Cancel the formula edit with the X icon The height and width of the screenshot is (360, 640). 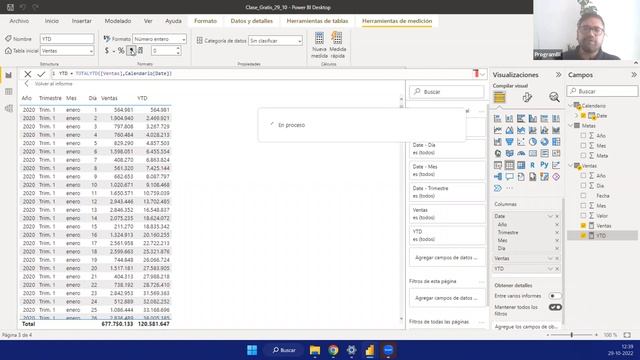(x=27, y=74)
